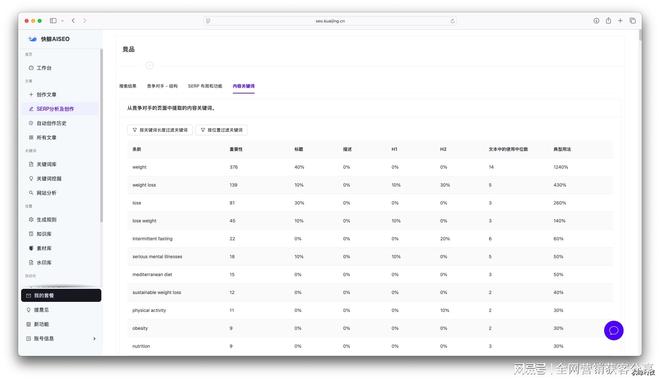660x380 pixels.
Task: Select the 'weight loss' keyword row
Action: [x=370, y=185]
